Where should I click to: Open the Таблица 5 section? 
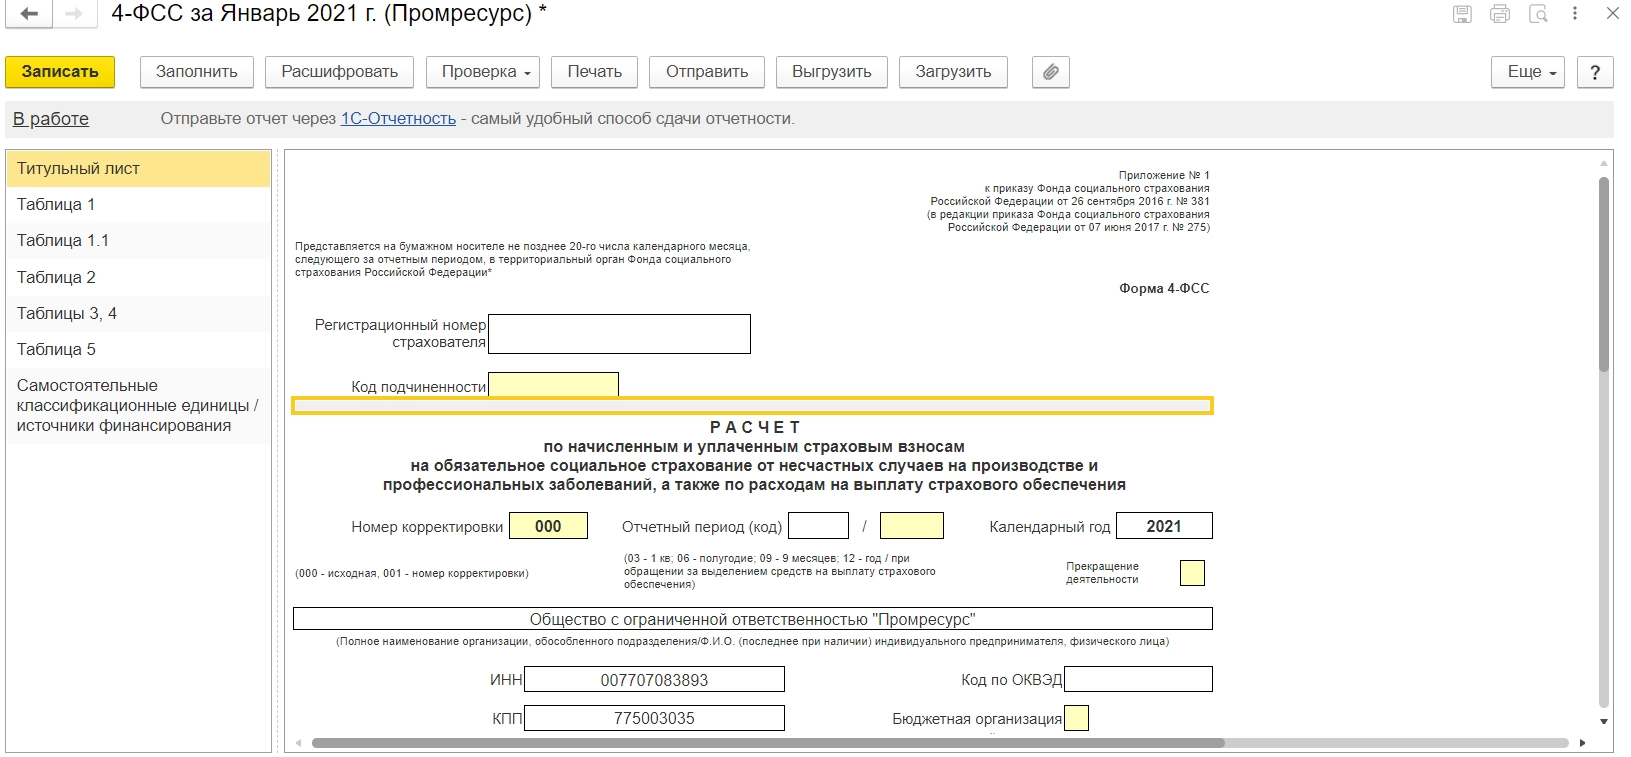[138, 350]
